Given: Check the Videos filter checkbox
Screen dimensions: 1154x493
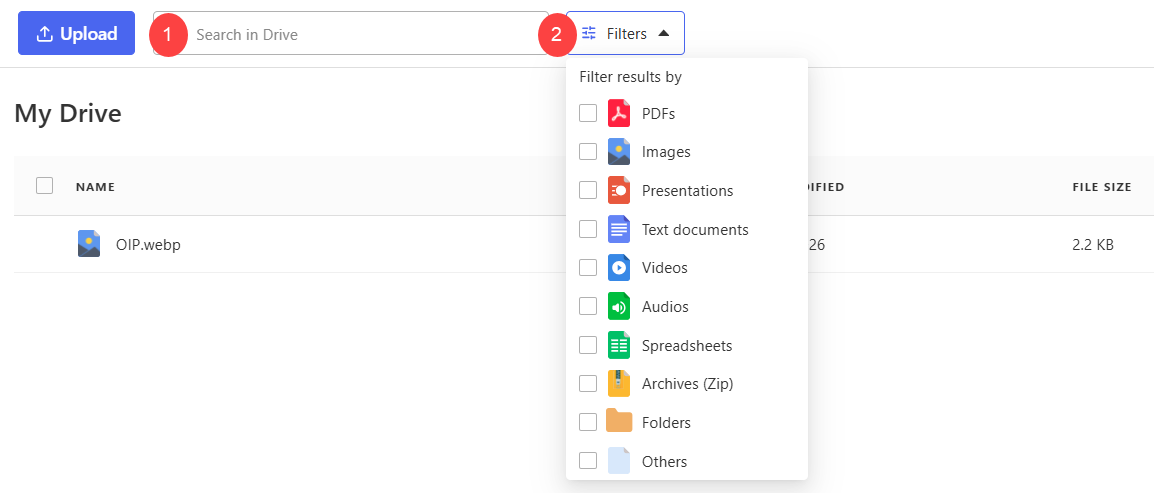Looking at the screenshot, I should click(x=587, y=268).
